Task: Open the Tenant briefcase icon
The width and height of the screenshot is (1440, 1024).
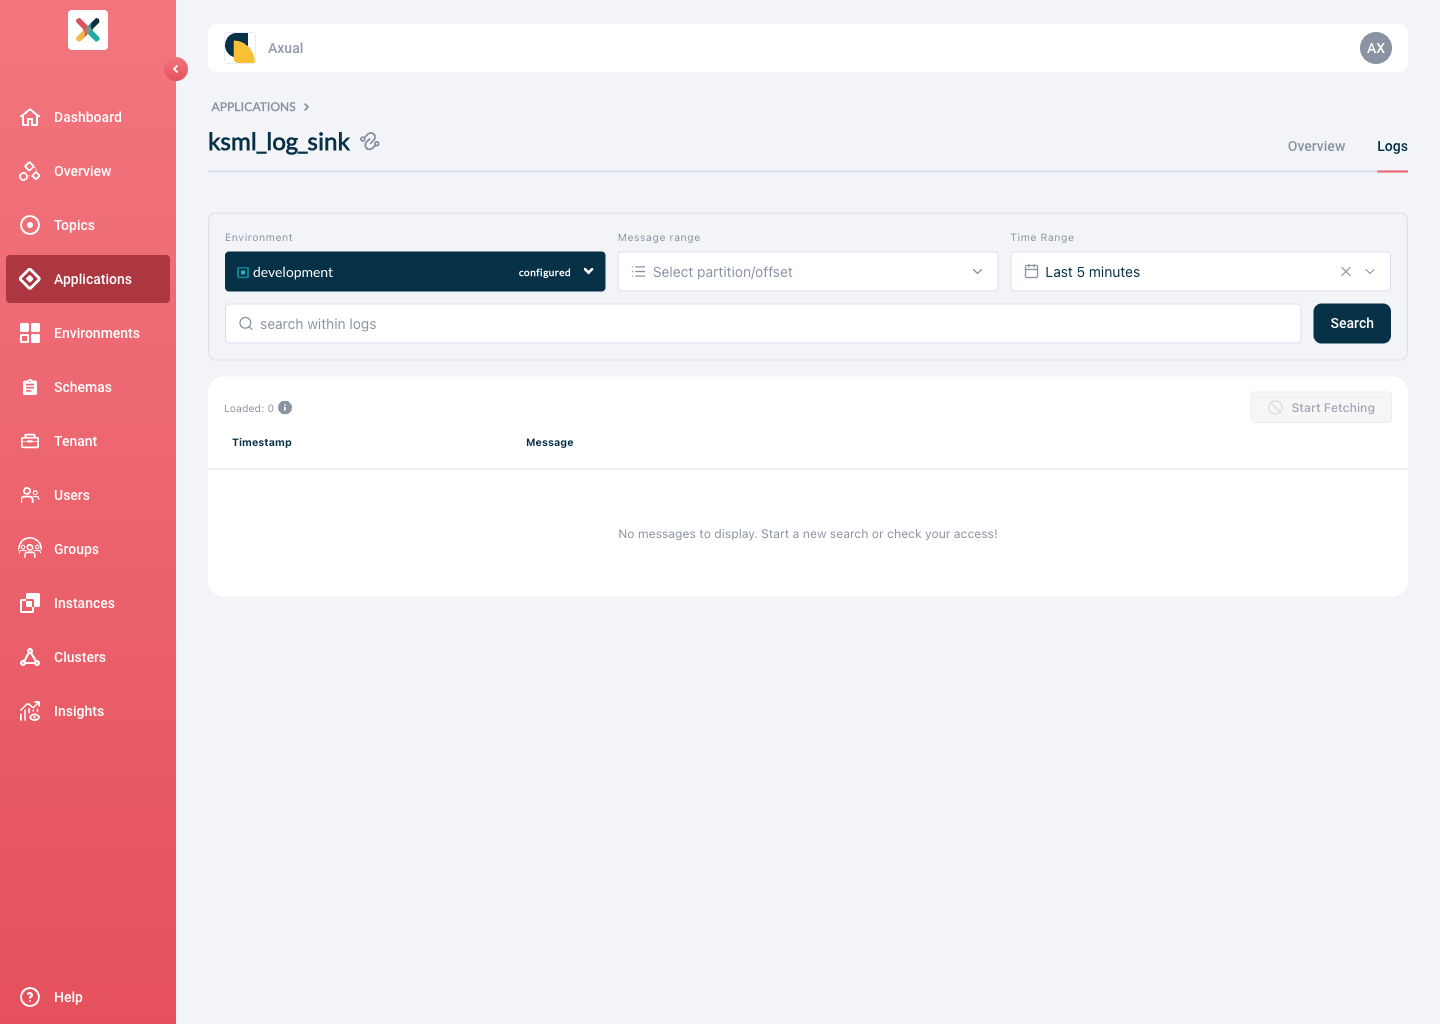Action: (30, 441)
